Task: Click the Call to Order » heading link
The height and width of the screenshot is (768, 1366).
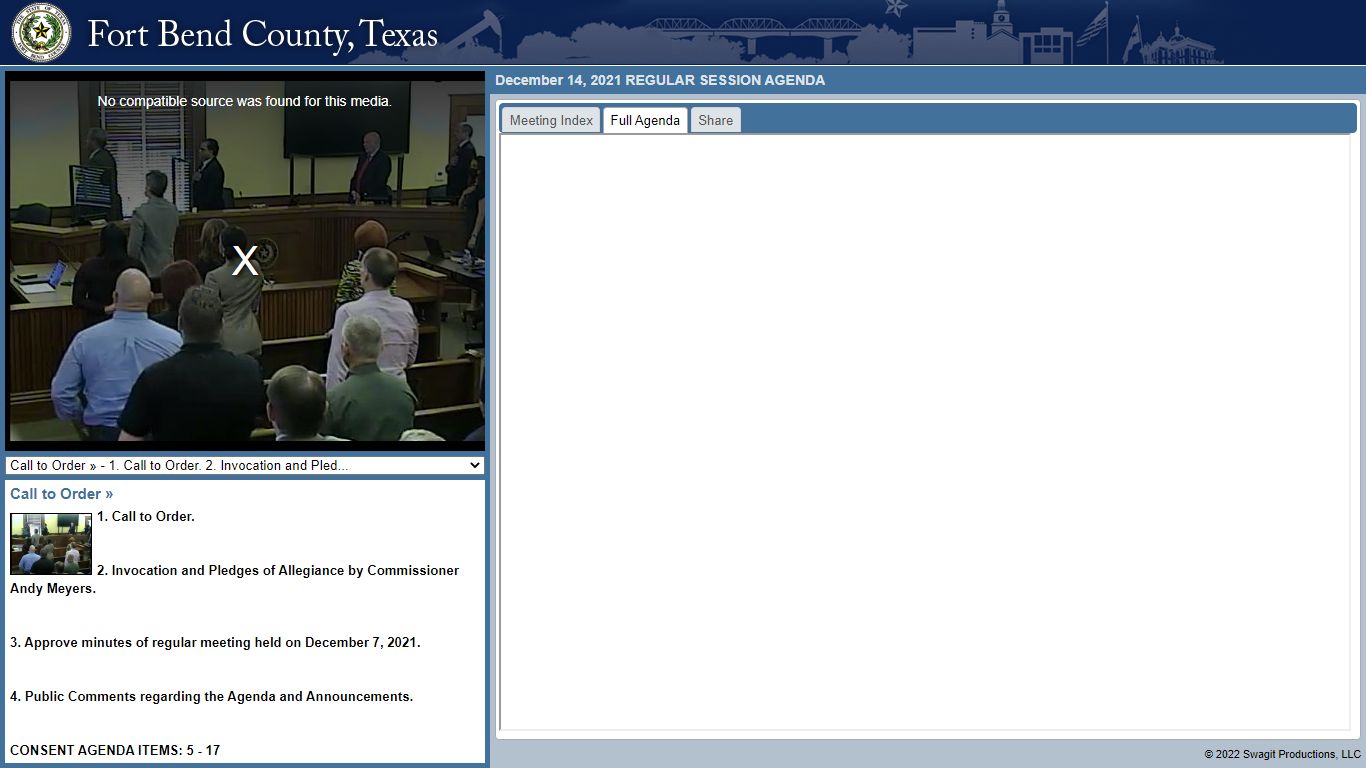Action: coord(62,494)
